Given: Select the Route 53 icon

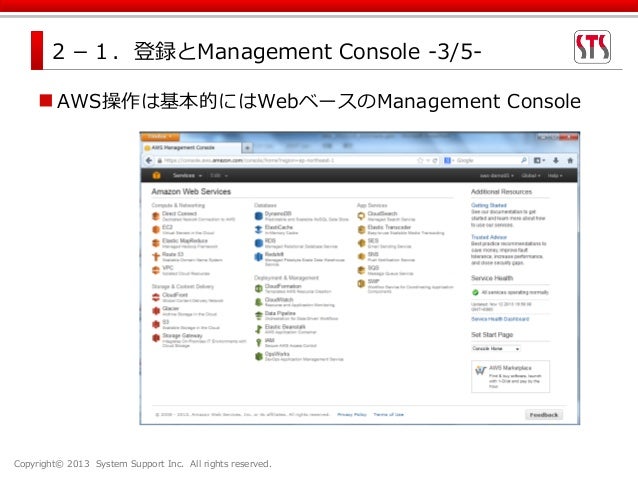Looking at the screenshot, I should click(x=156, y=256).
